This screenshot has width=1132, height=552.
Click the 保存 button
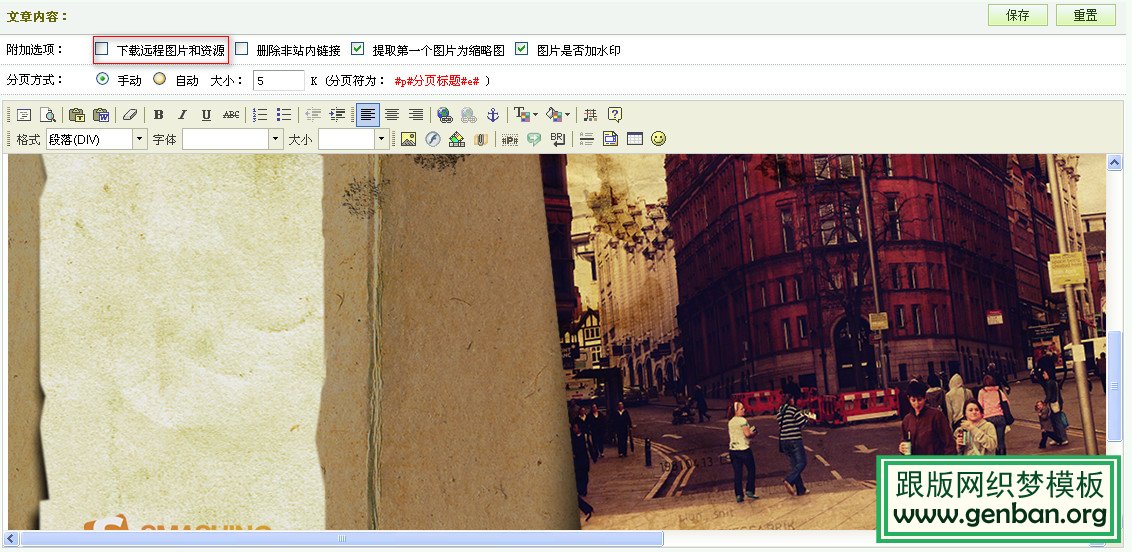[x=1017, y=15]
